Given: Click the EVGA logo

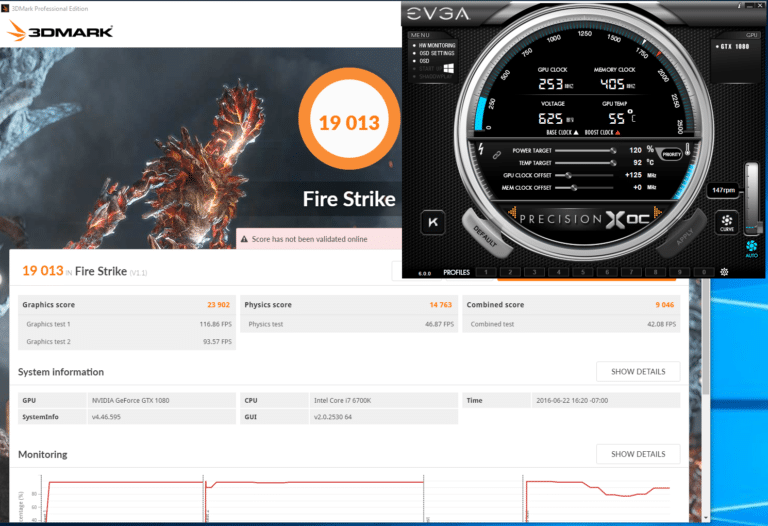Looking at the screenshot, I should pyautogui.click(x=438, y=14).
